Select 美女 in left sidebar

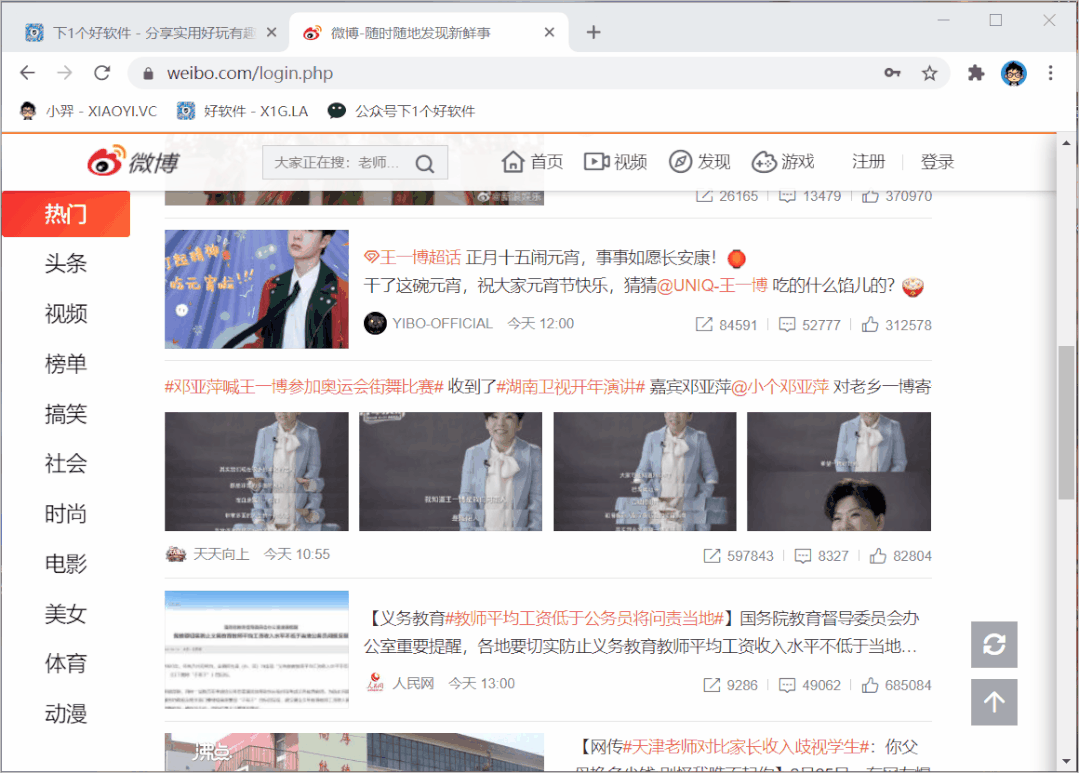66,614
